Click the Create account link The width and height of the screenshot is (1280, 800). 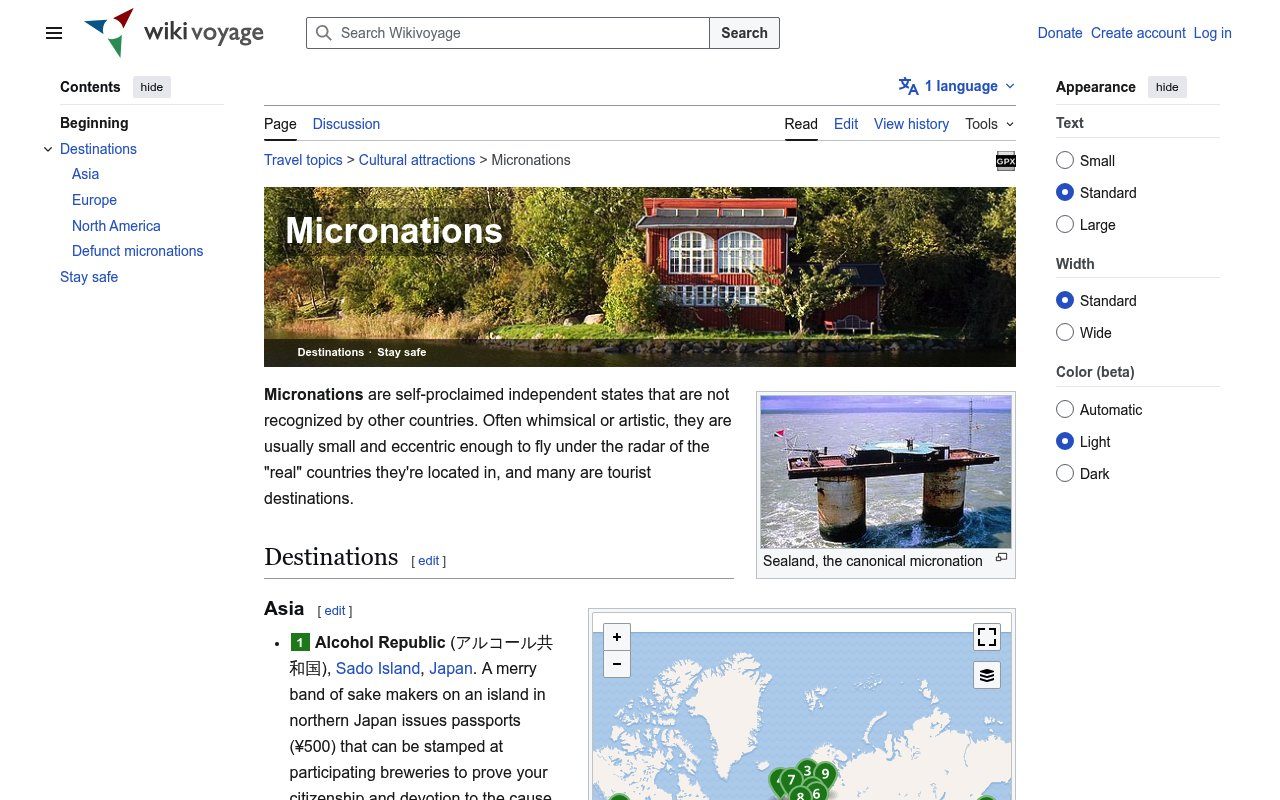(1138, 33)
